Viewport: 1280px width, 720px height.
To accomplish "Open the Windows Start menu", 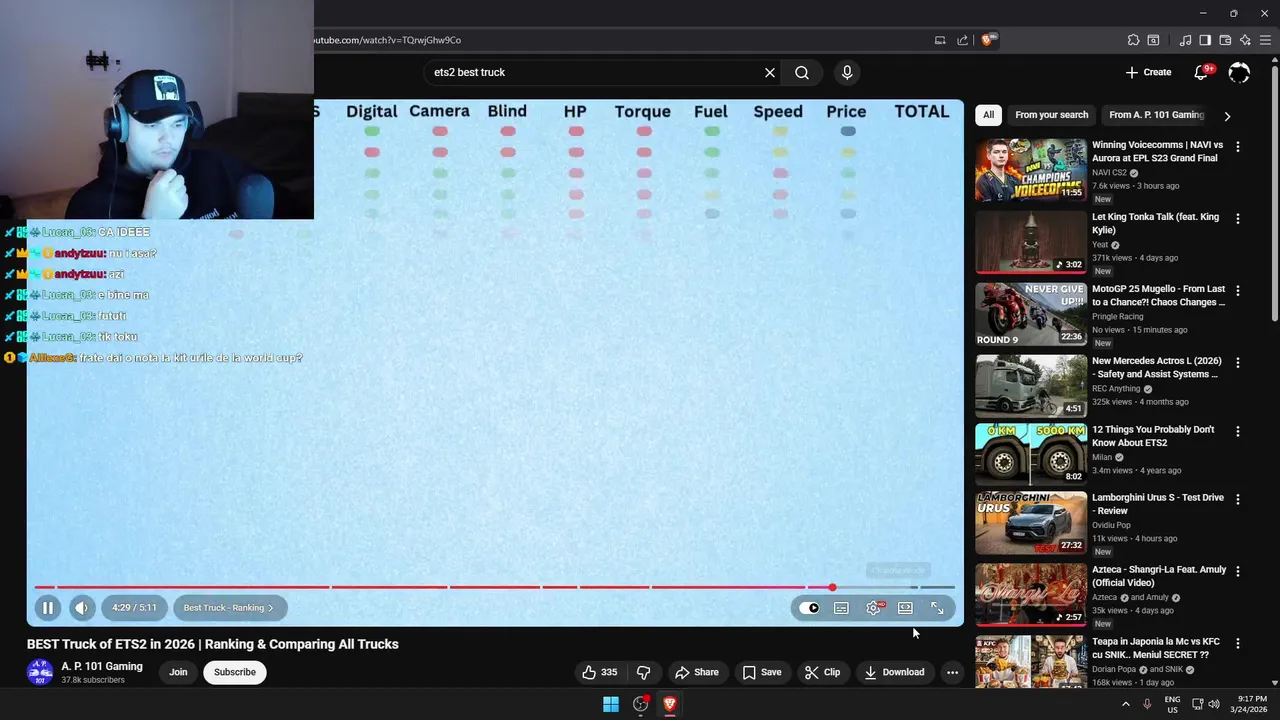I will click(611, 704).
